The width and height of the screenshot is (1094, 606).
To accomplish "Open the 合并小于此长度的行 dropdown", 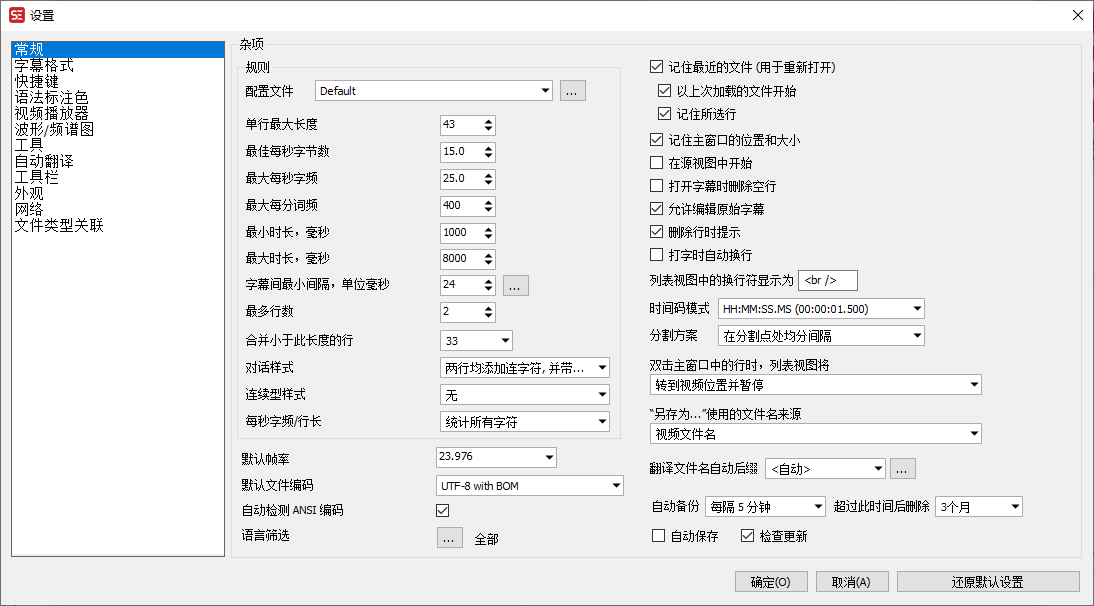I will pos(477,340).
